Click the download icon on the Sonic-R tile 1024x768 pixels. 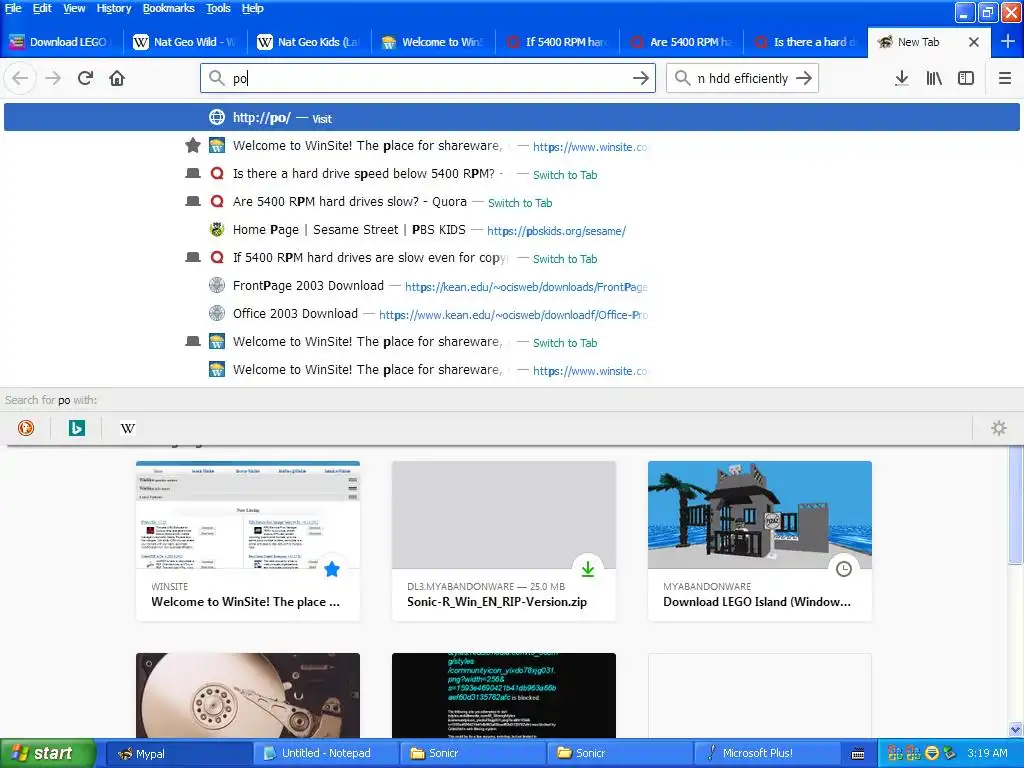pos(588,569)
